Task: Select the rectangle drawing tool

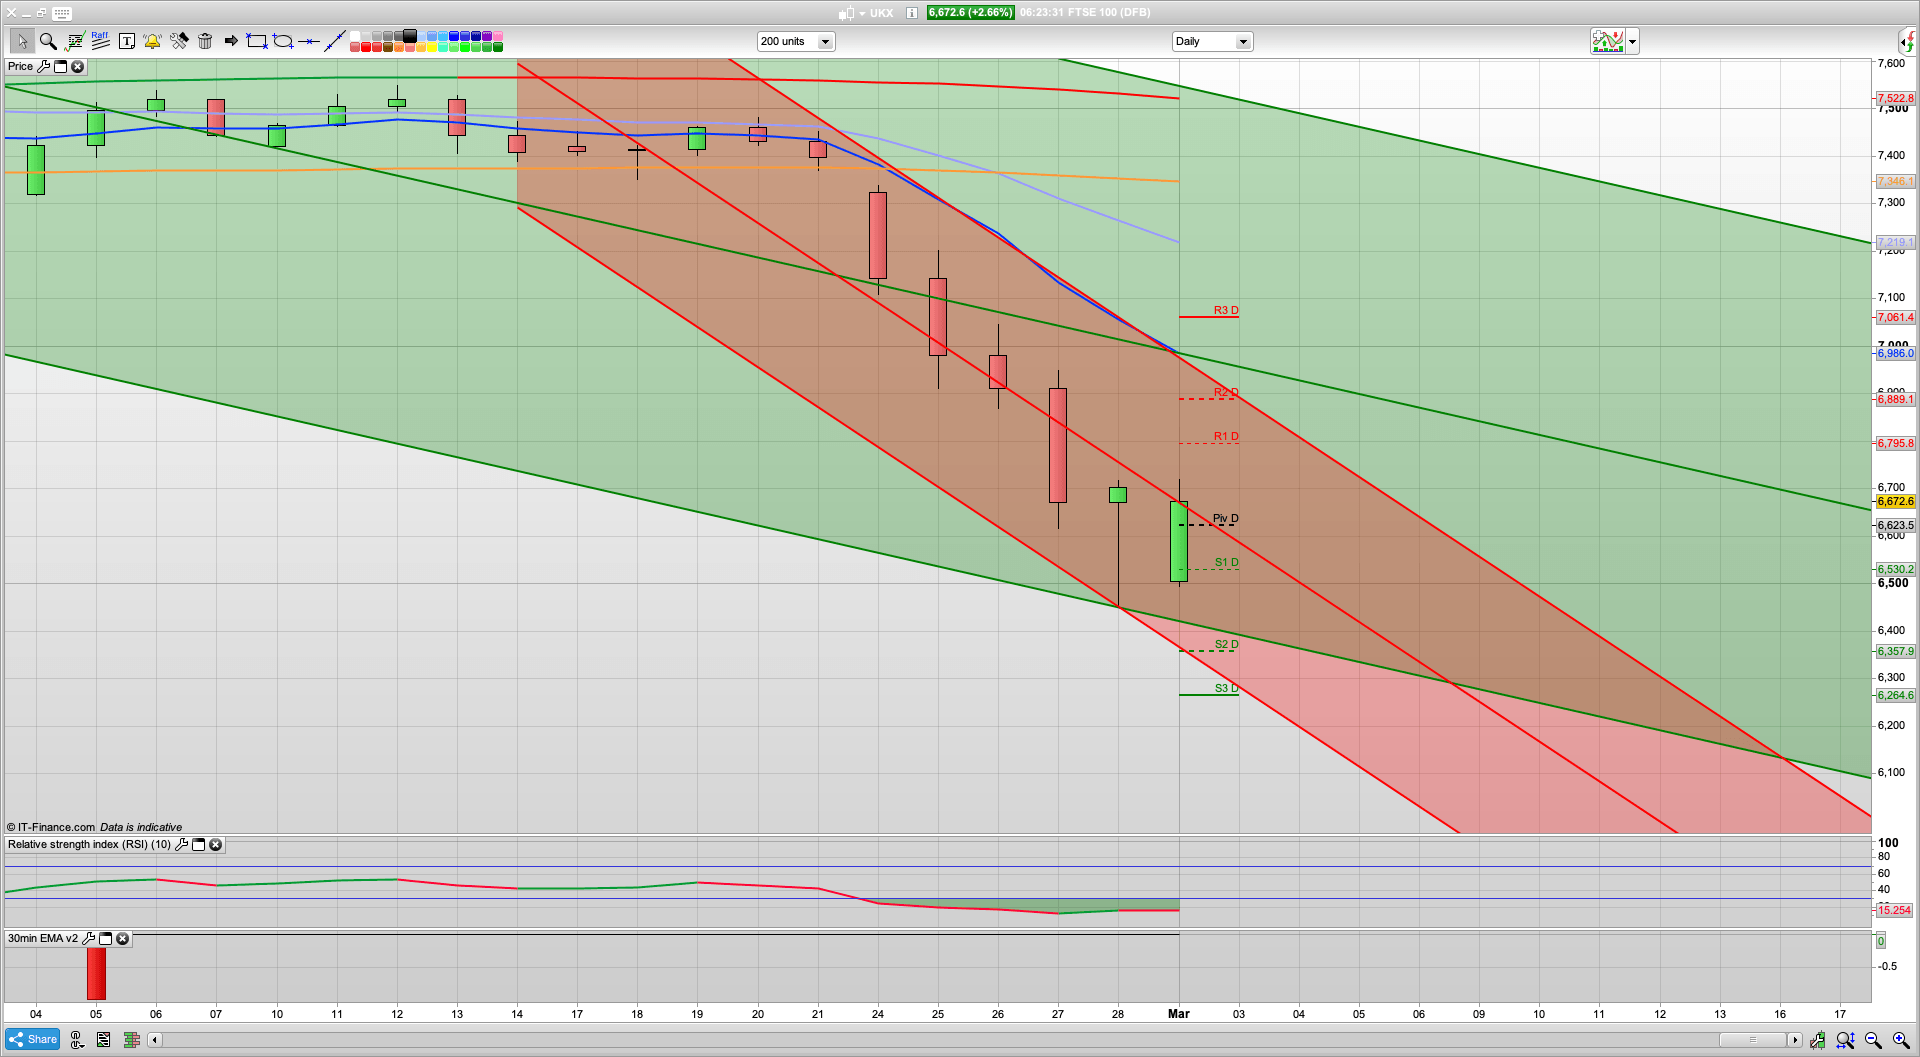Action: 257,41
